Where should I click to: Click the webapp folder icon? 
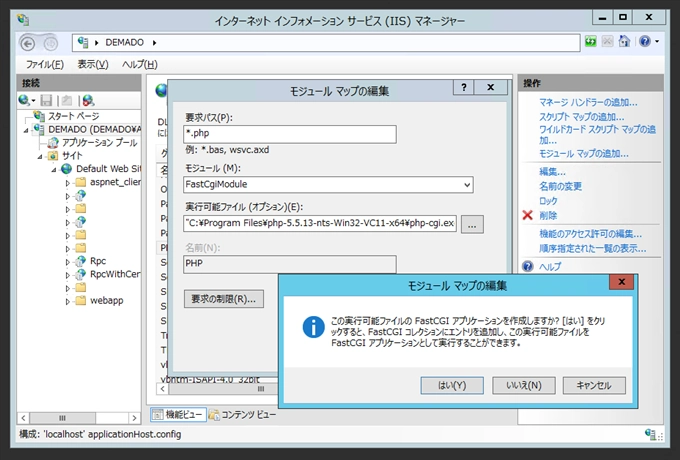pos(81,300)
